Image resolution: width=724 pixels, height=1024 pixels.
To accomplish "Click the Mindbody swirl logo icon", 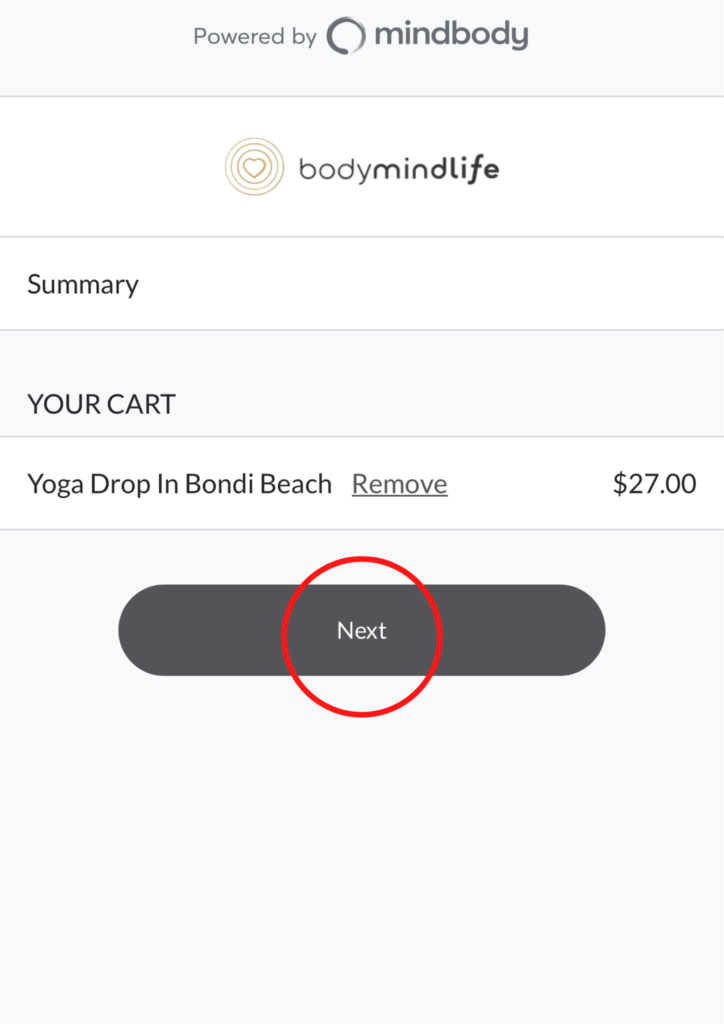I will click(x=346, y=37).
